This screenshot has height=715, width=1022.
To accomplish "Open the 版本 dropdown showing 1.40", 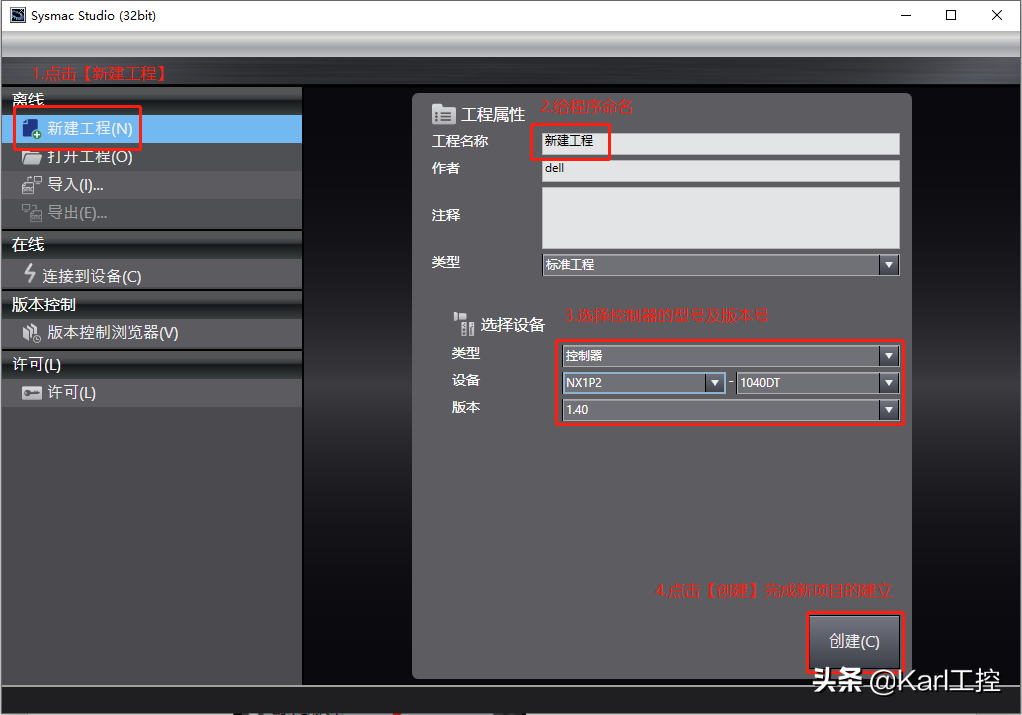I will click(x=888, y=408).
